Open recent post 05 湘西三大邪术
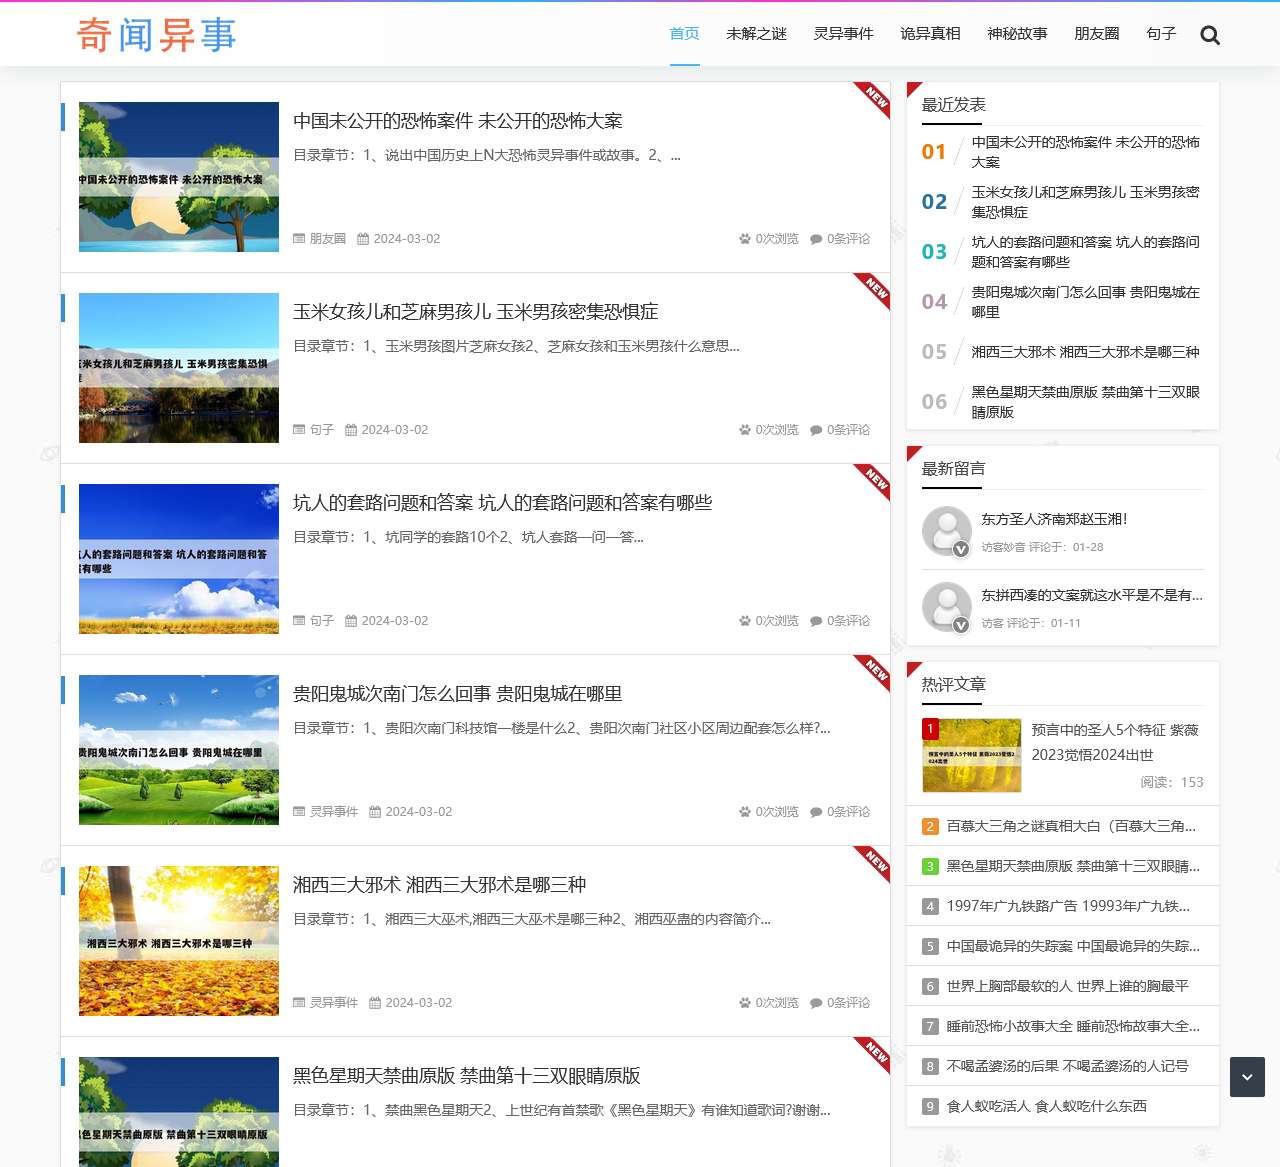This screenshot has width=1280, height=1167. [1086, 352]
